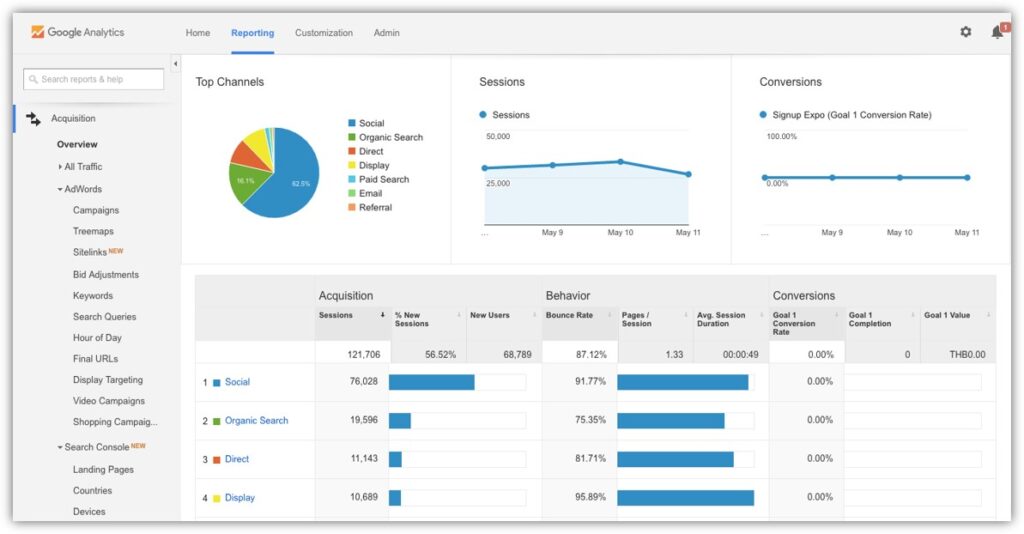The height and width of the screenshot is (534, 1024).
Task: Sort by Pages / Session column header
Action: click(x=655, y=323)
